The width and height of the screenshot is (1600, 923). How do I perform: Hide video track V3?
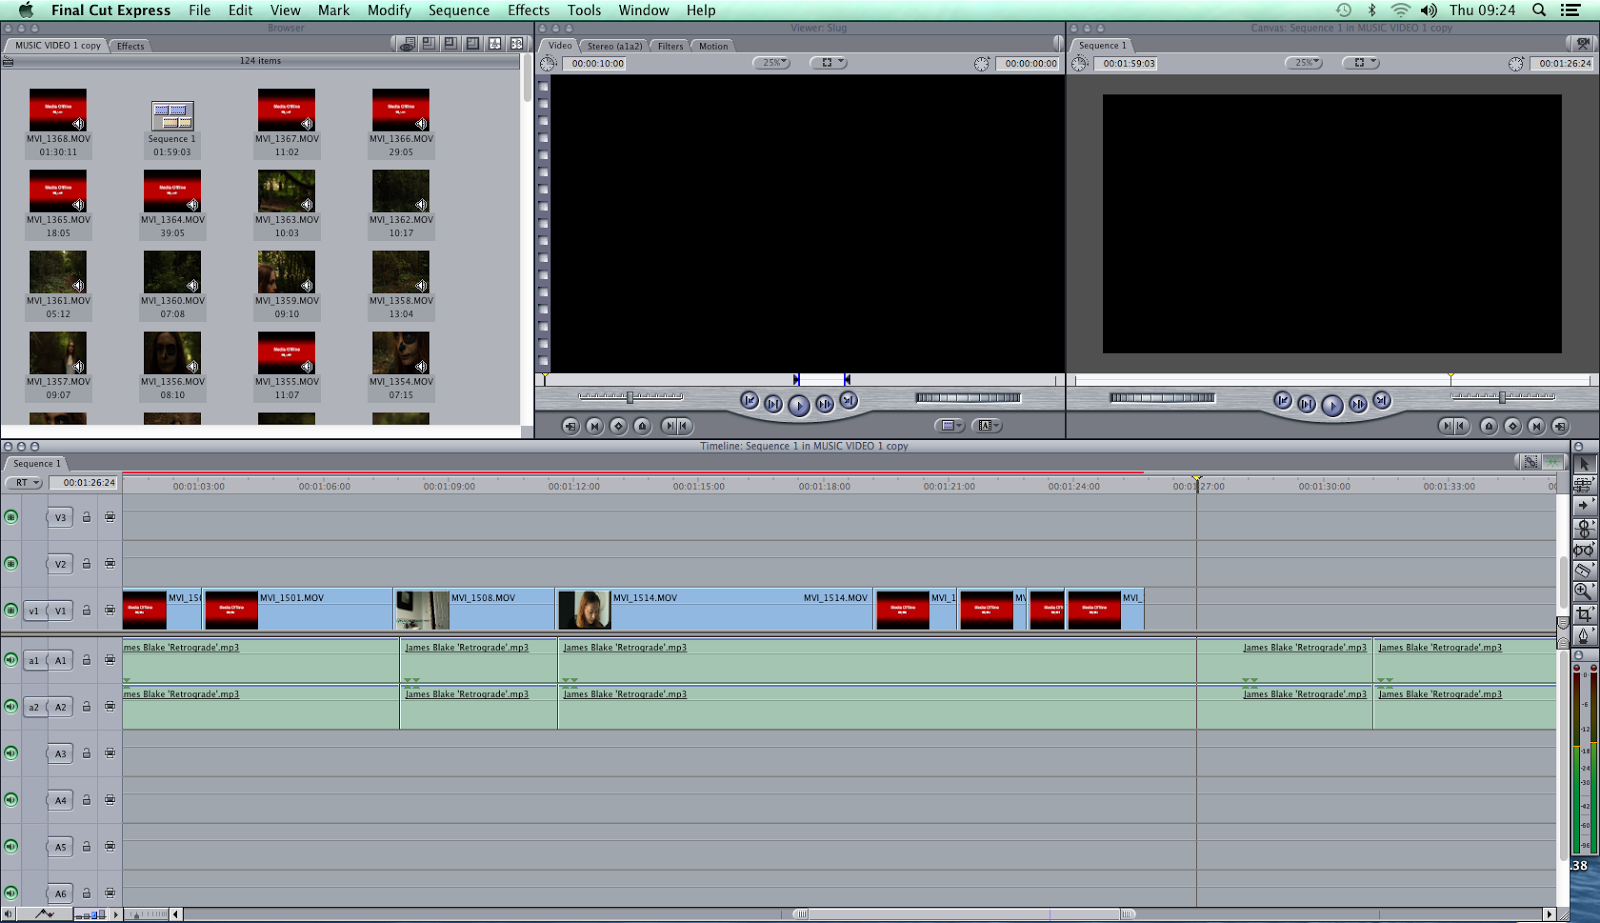pos(11,517)
